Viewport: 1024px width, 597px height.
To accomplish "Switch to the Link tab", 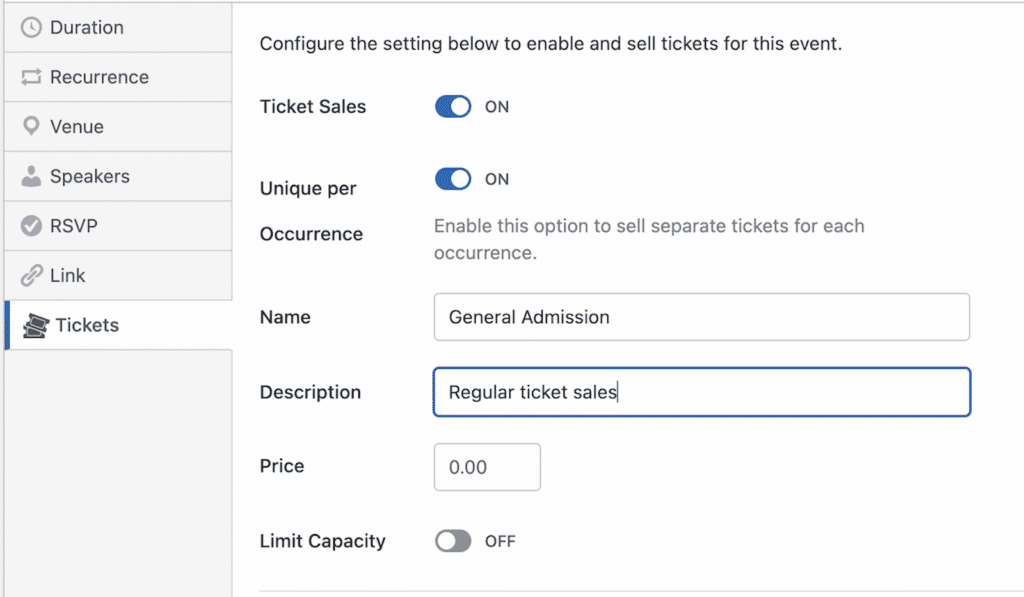I will pos(68,276).
